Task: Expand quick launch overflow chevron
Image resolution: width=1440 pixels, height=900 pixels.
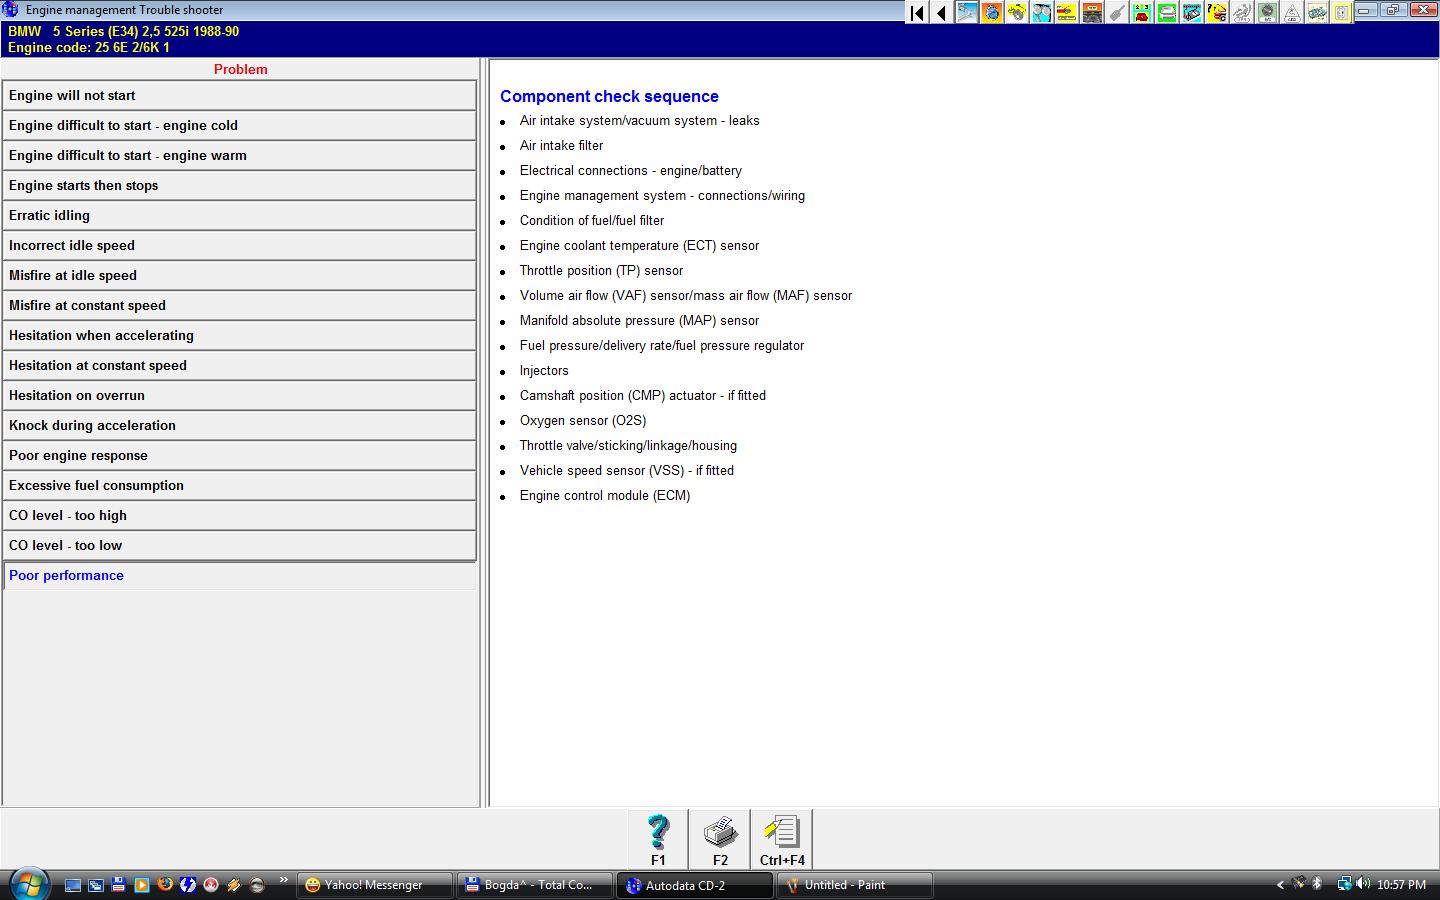Action: click(x=284, y=879)
